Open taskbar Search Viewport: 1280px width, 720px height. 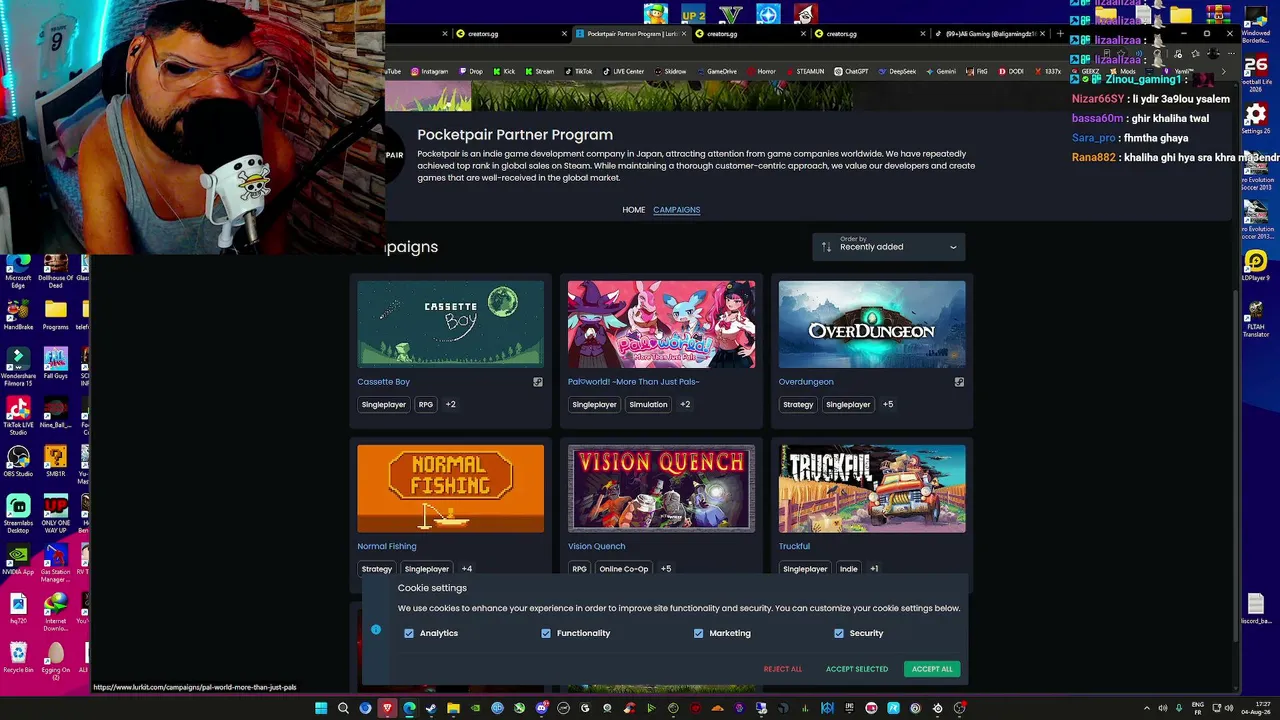click(343, 708)
